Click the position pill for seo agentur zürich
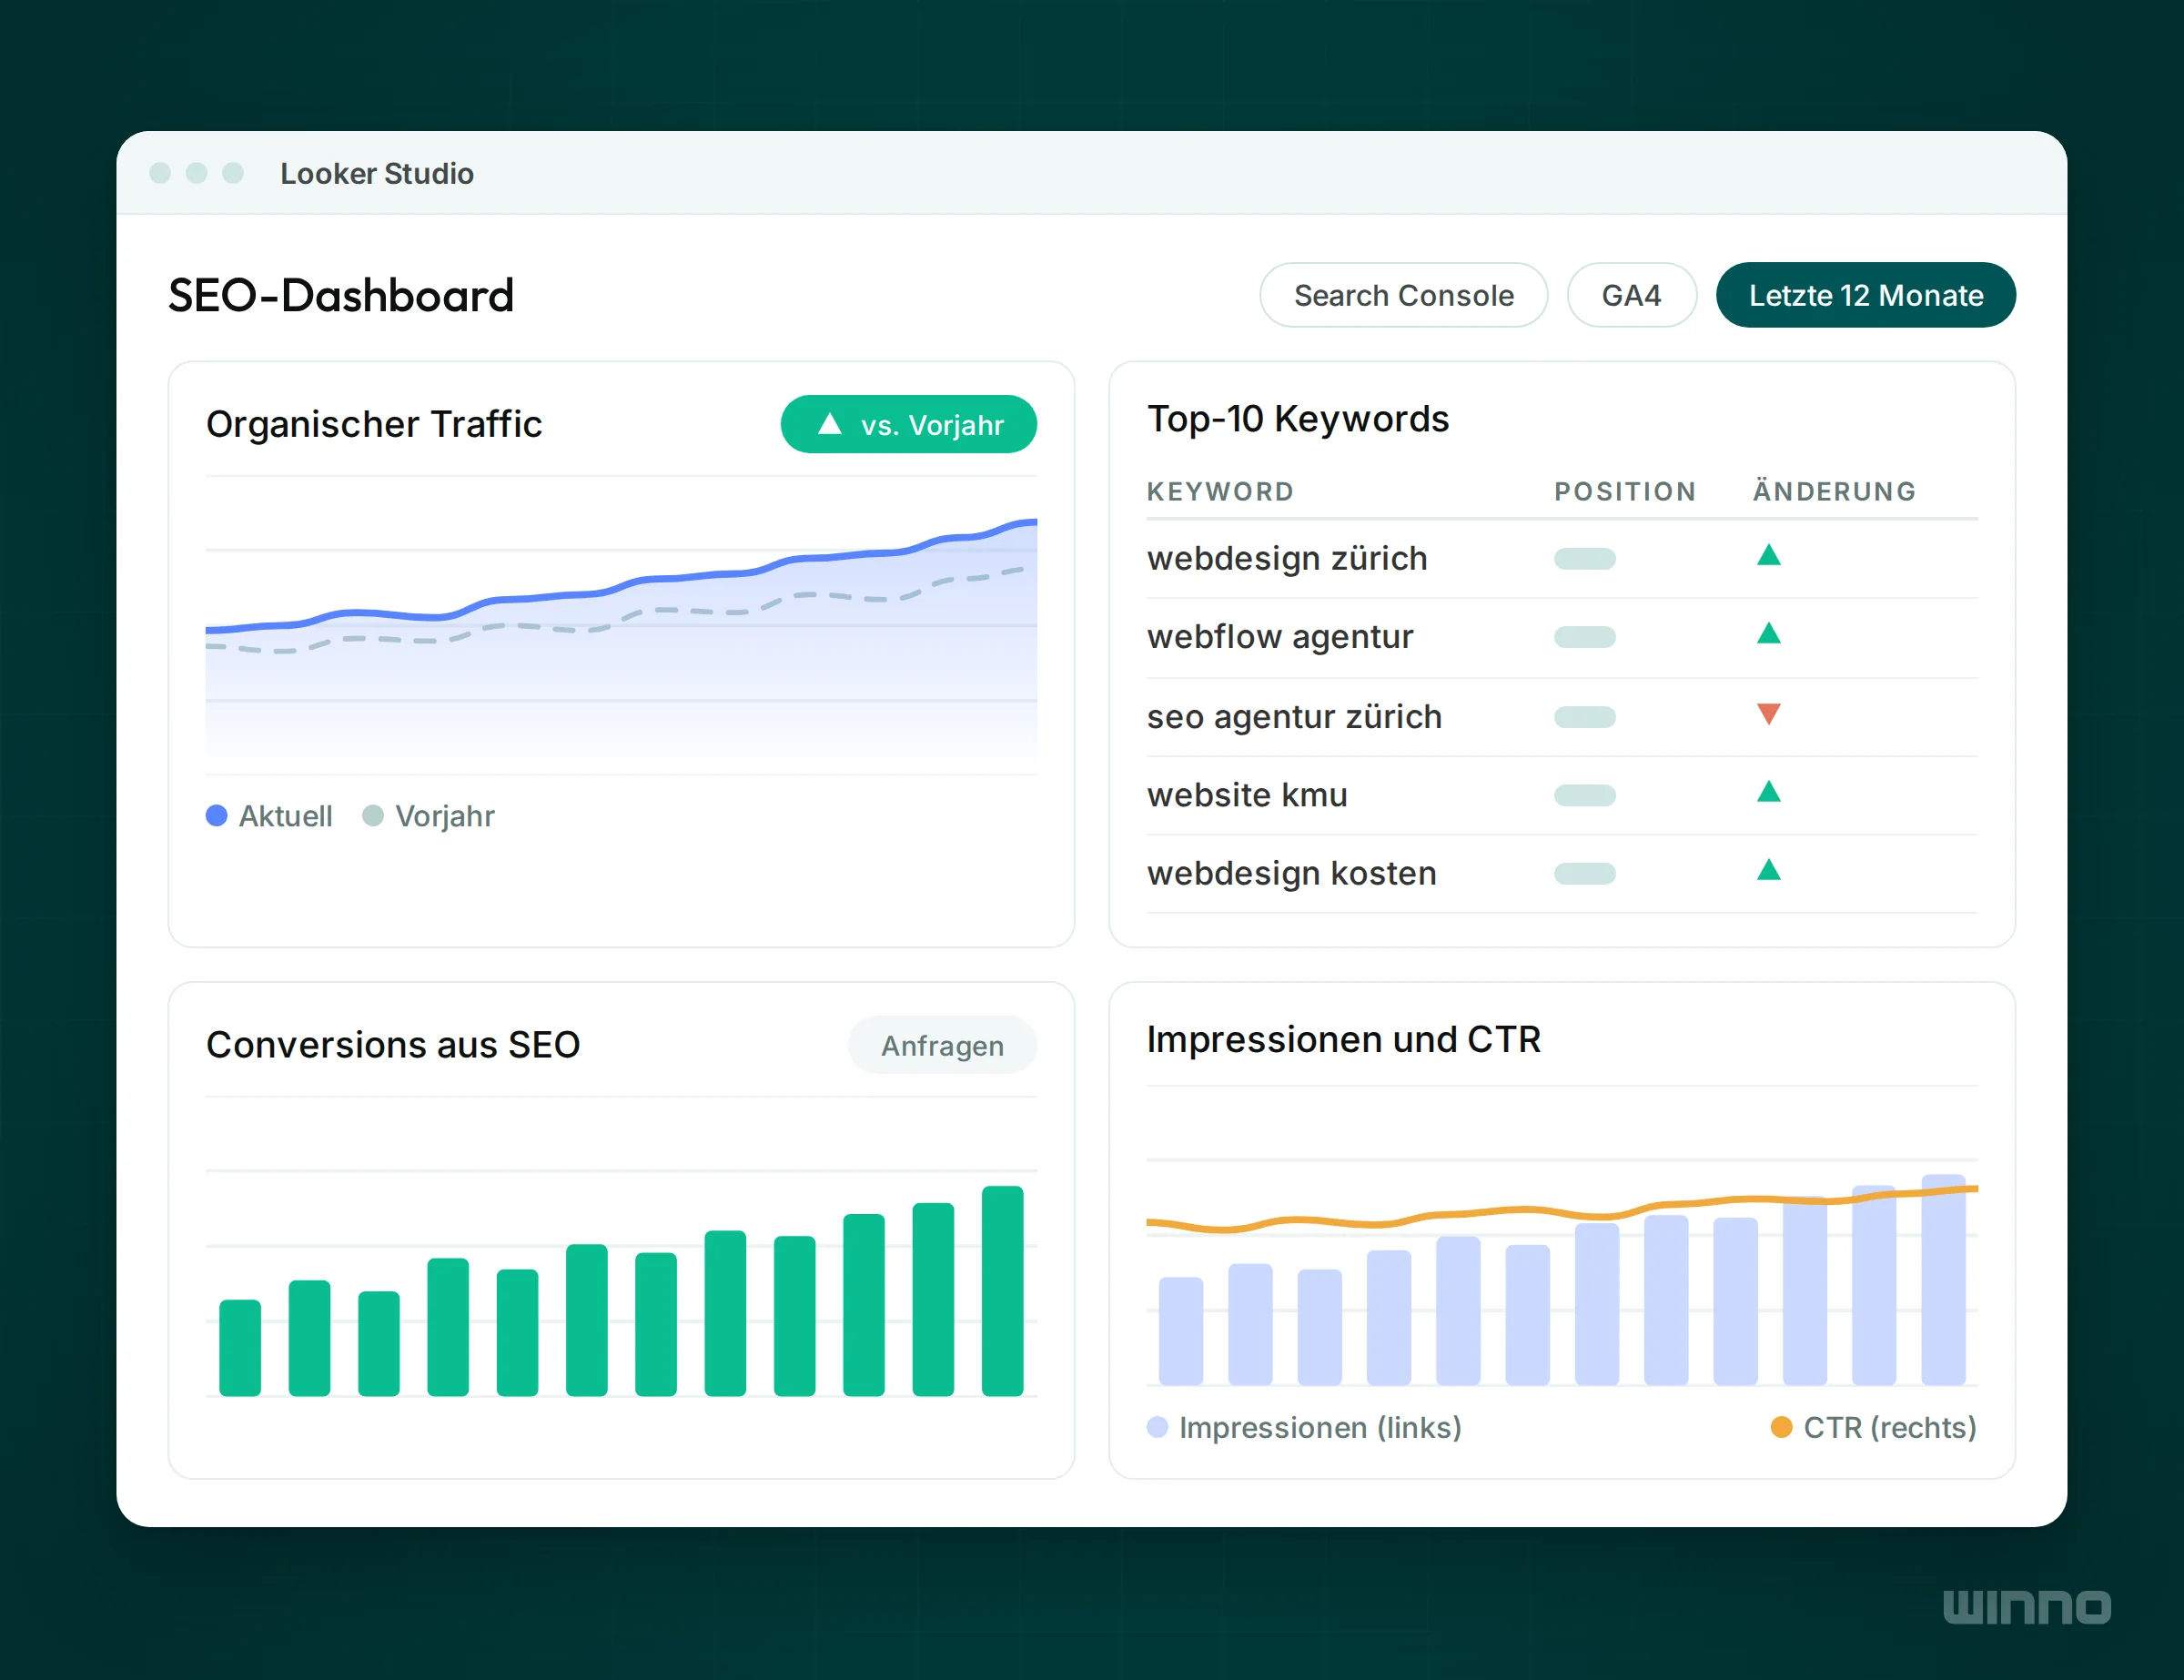Screen dimensions: 2184x1680 coord(1584,717)
